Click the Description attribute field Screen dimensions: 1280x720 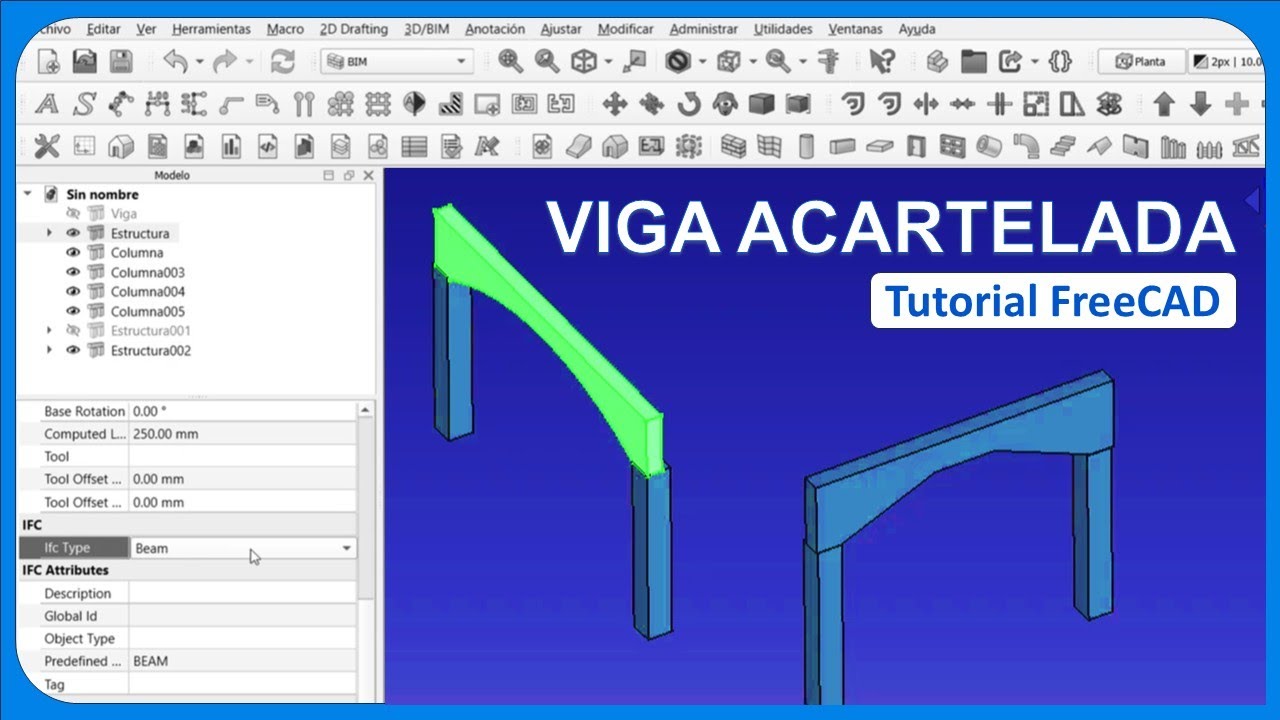coord(242,593)
